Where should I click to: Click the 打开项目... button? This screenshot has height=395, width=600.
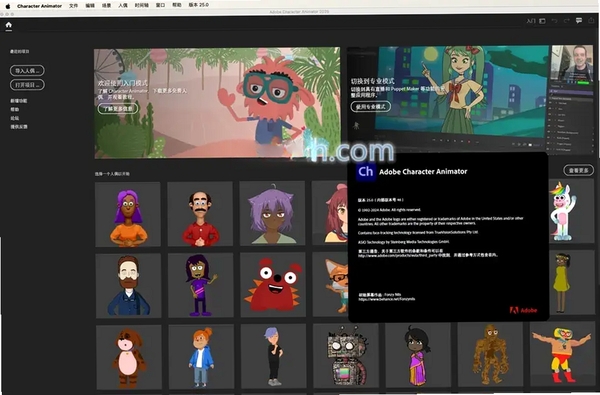[27, 85]
